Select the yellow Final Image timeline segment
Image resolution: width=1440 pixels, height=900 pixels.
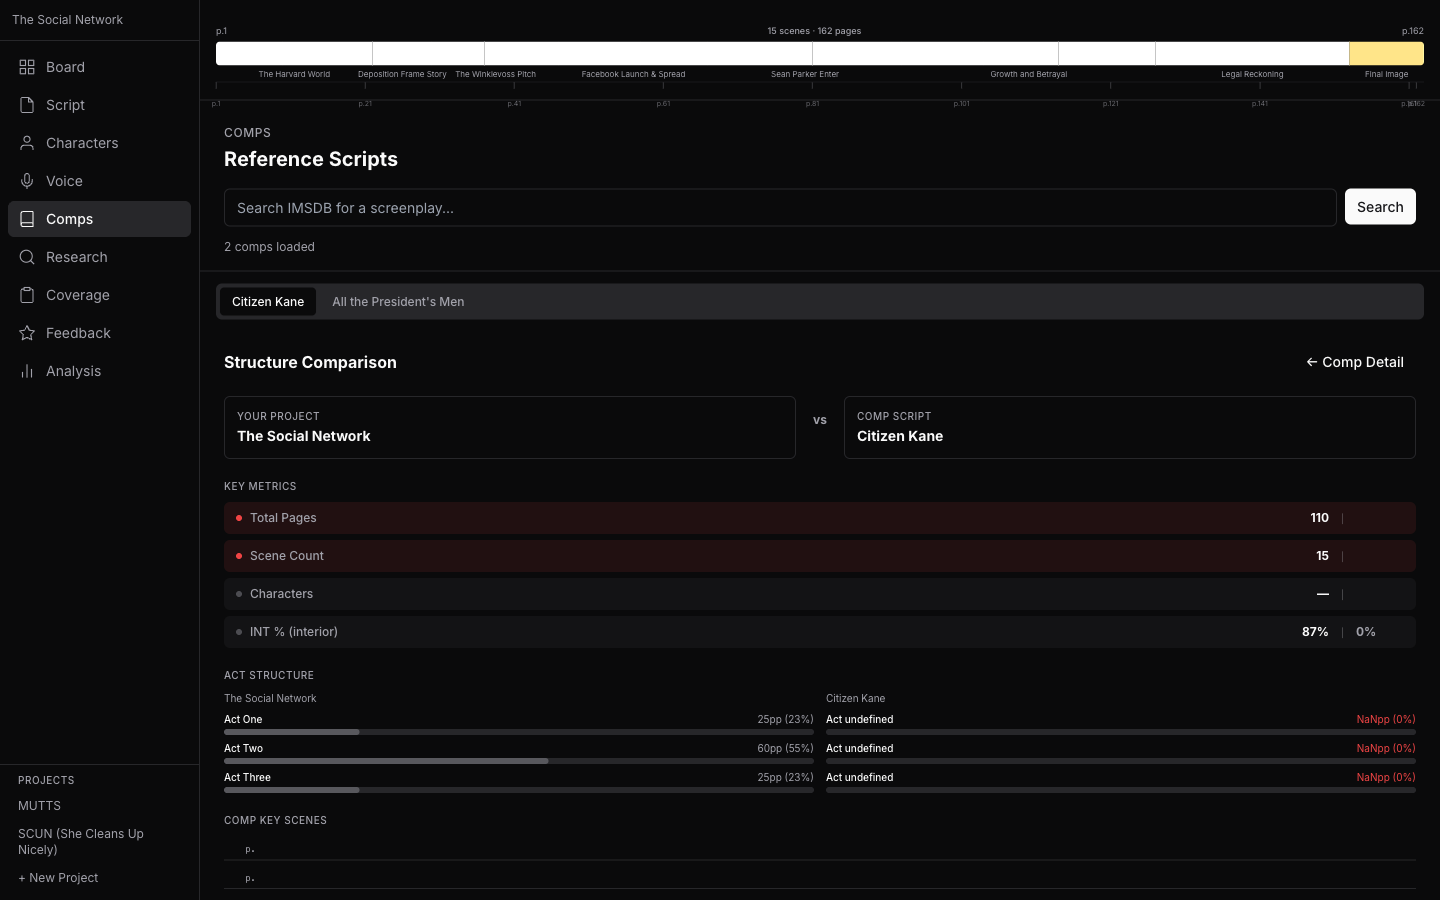1386,54
